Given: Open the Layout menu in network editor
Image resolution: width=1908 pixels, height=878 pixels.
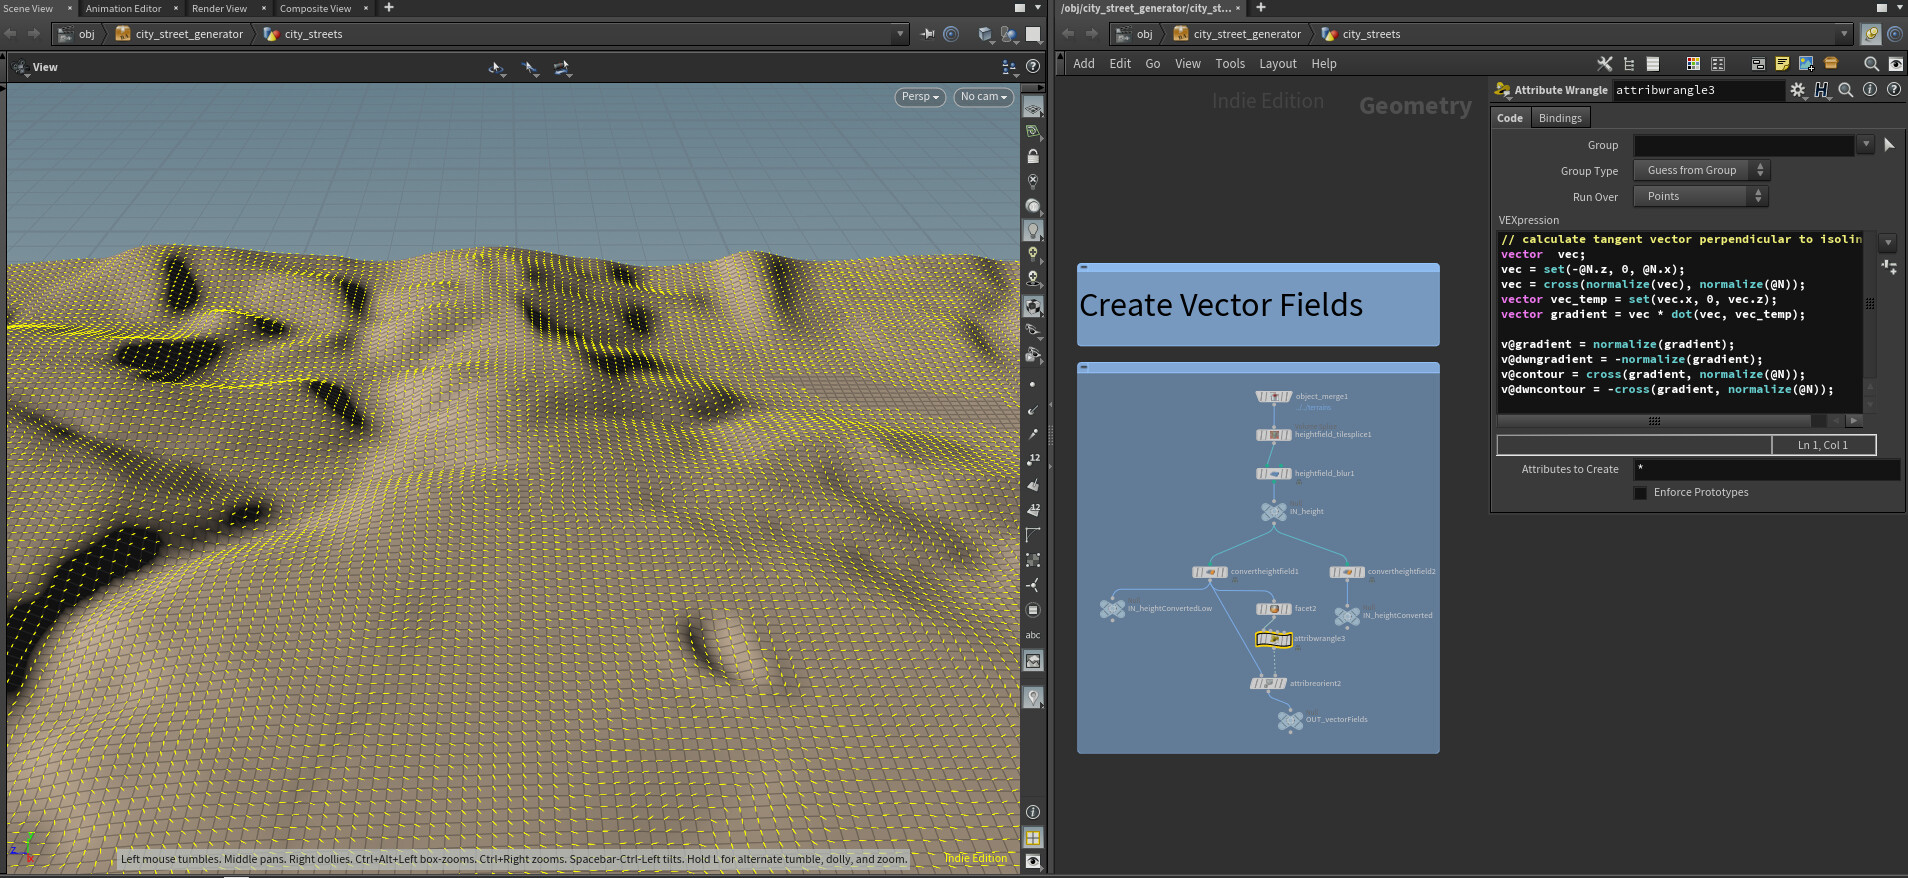Looking at the screenshot, I should [x=1277, y=64].
